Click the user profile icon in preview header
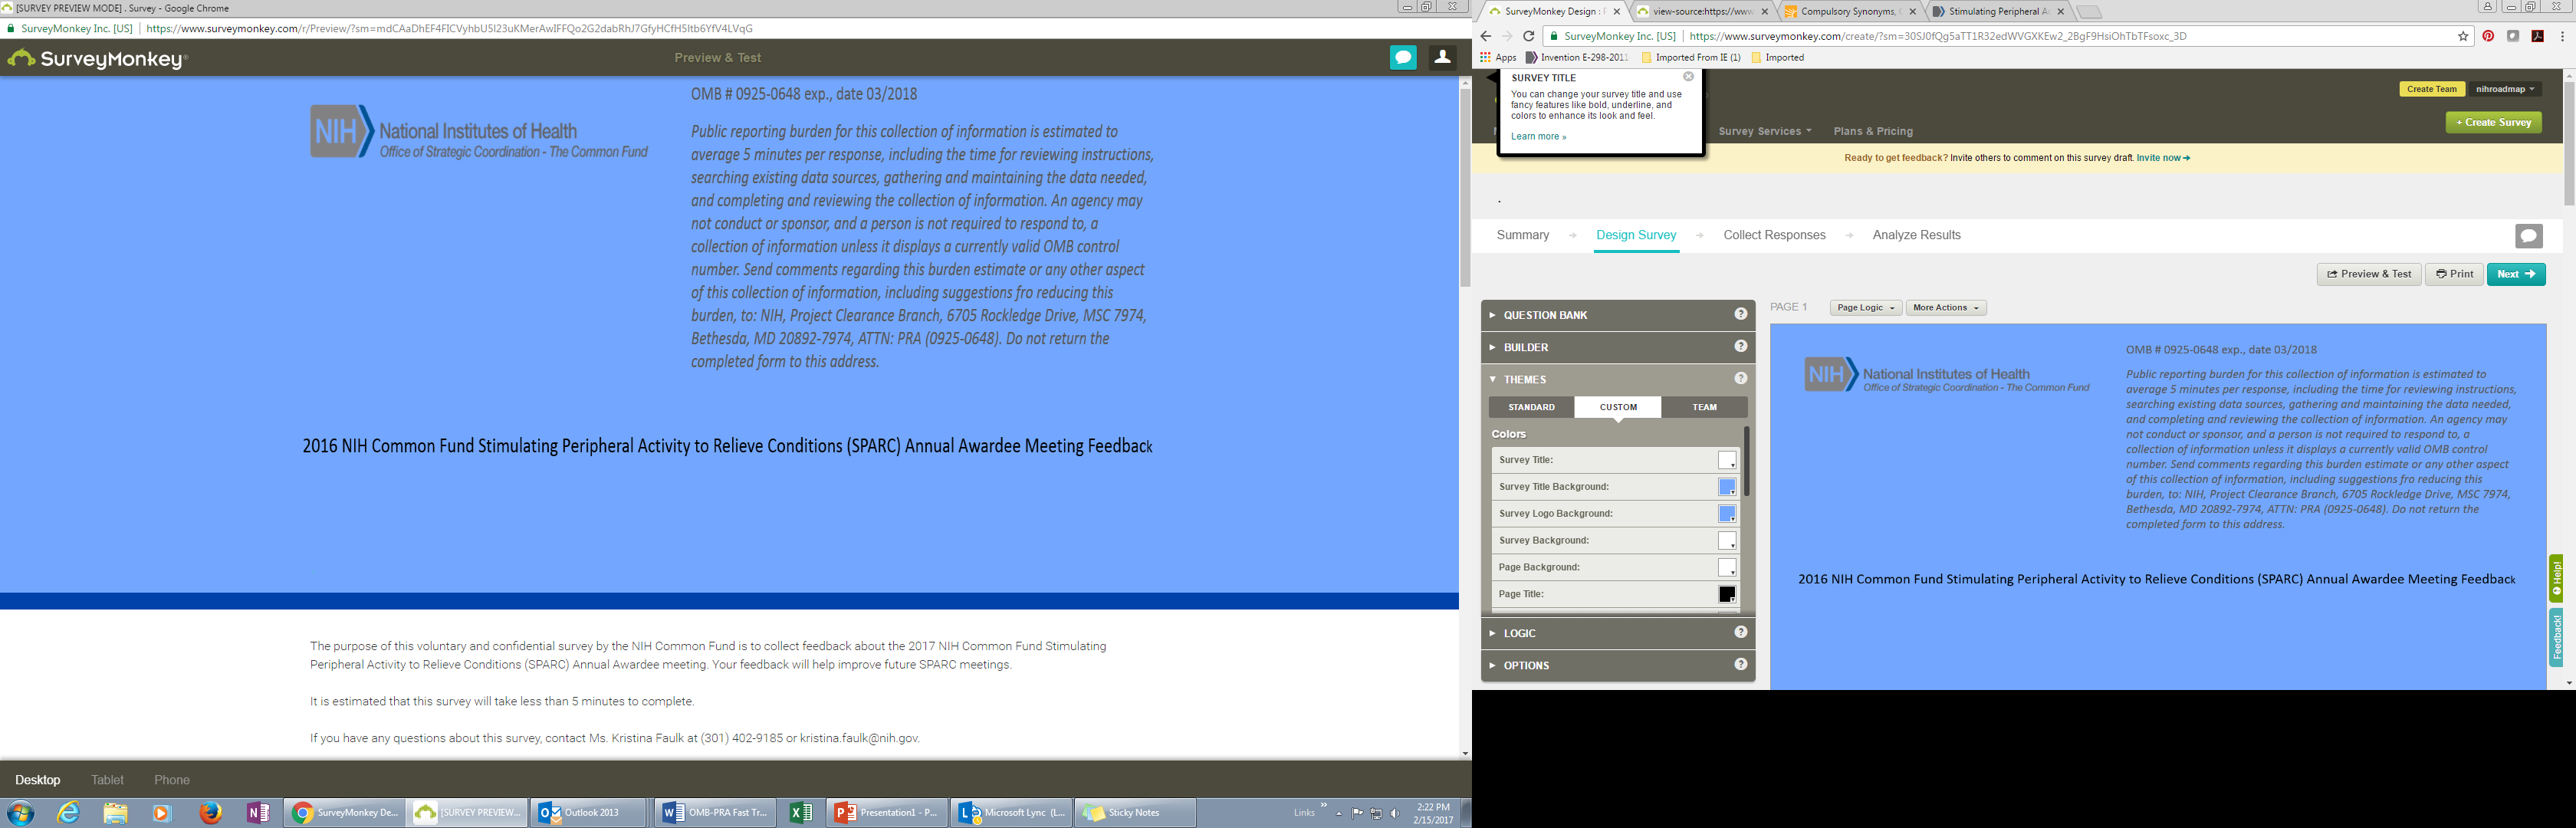Screen dimensions: 2576x828 click(1442, 57)
